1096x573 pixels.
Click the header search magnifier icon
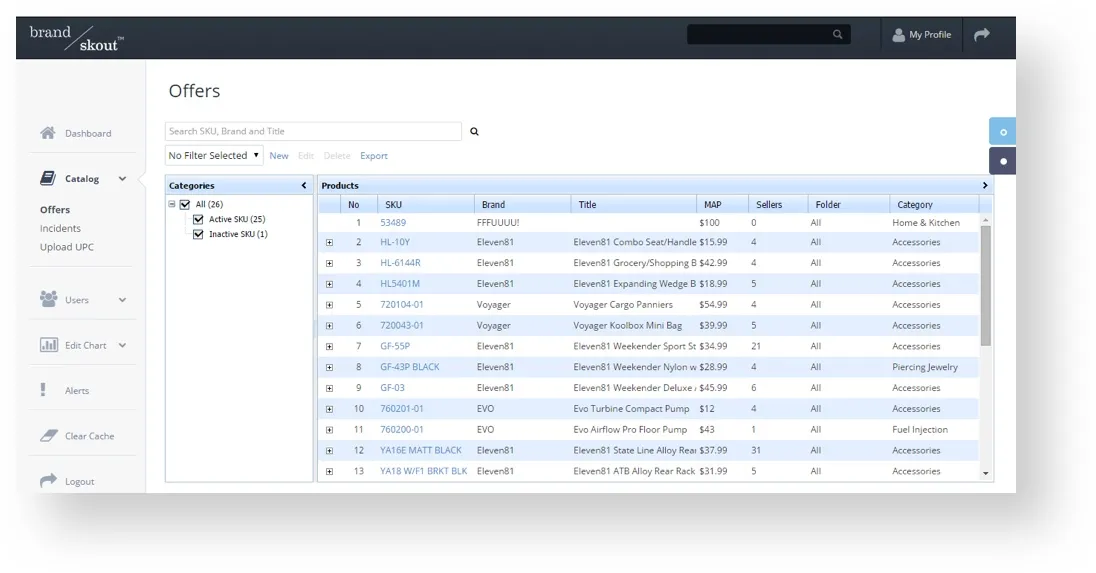(837, 34)
